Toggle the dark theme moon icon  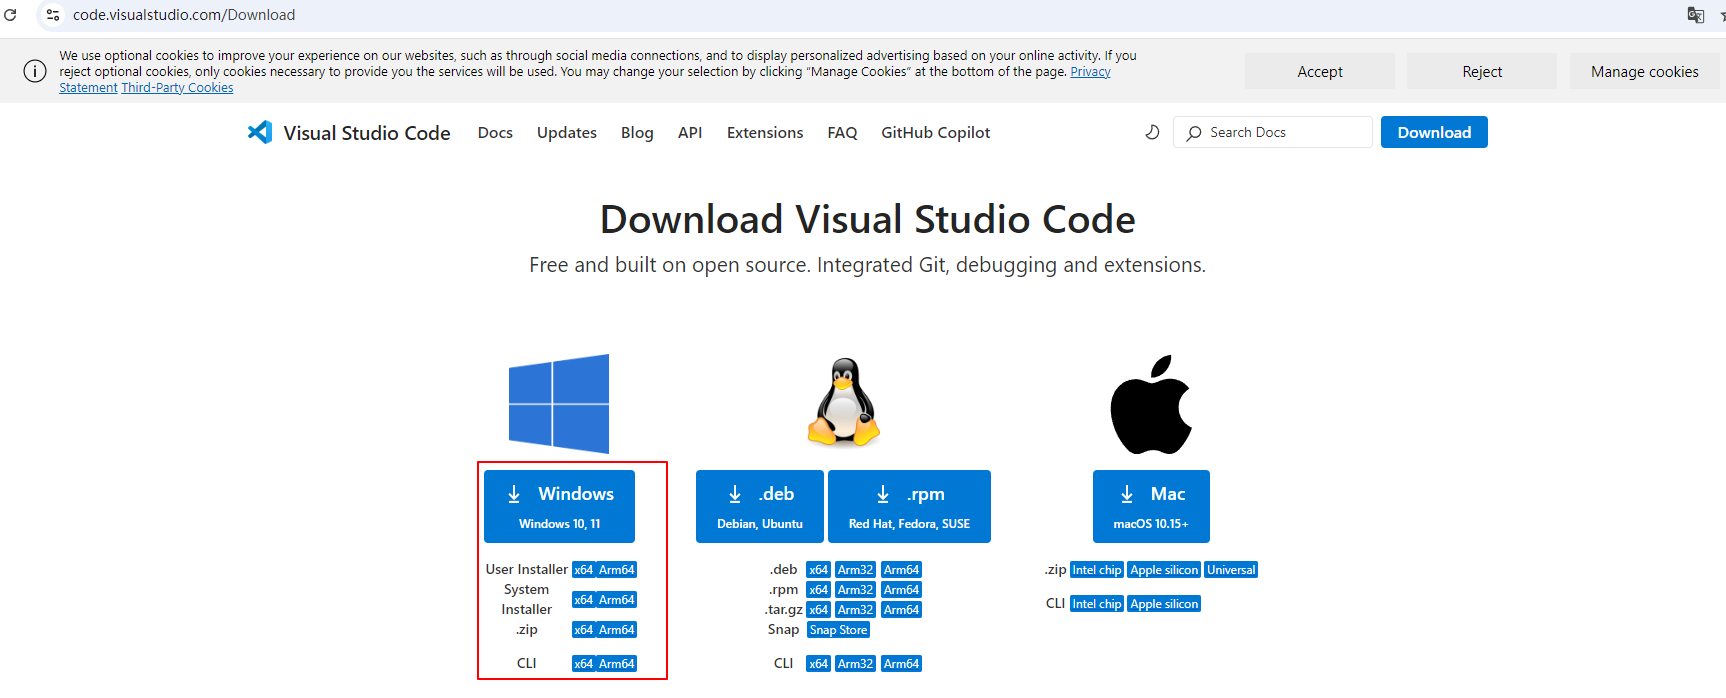[1152, 132]
